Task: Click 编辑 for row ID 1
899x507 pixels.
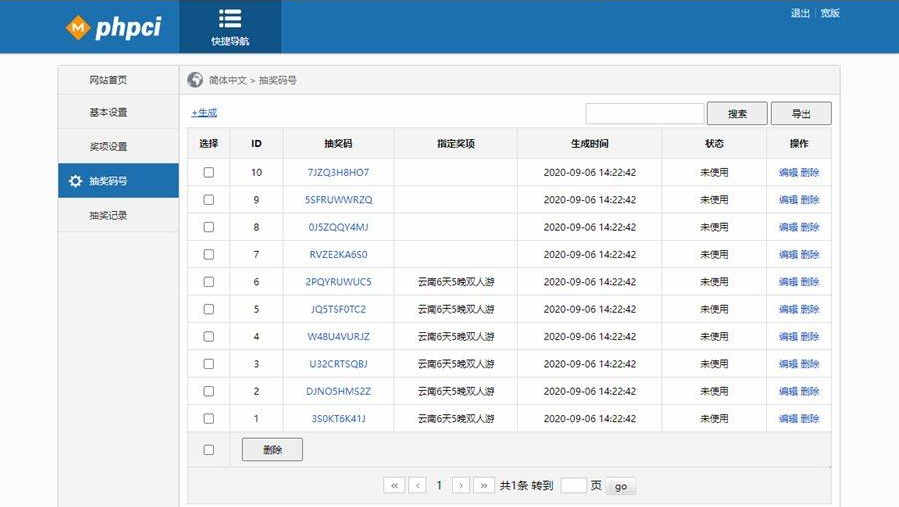Action: tap(788, 419)
